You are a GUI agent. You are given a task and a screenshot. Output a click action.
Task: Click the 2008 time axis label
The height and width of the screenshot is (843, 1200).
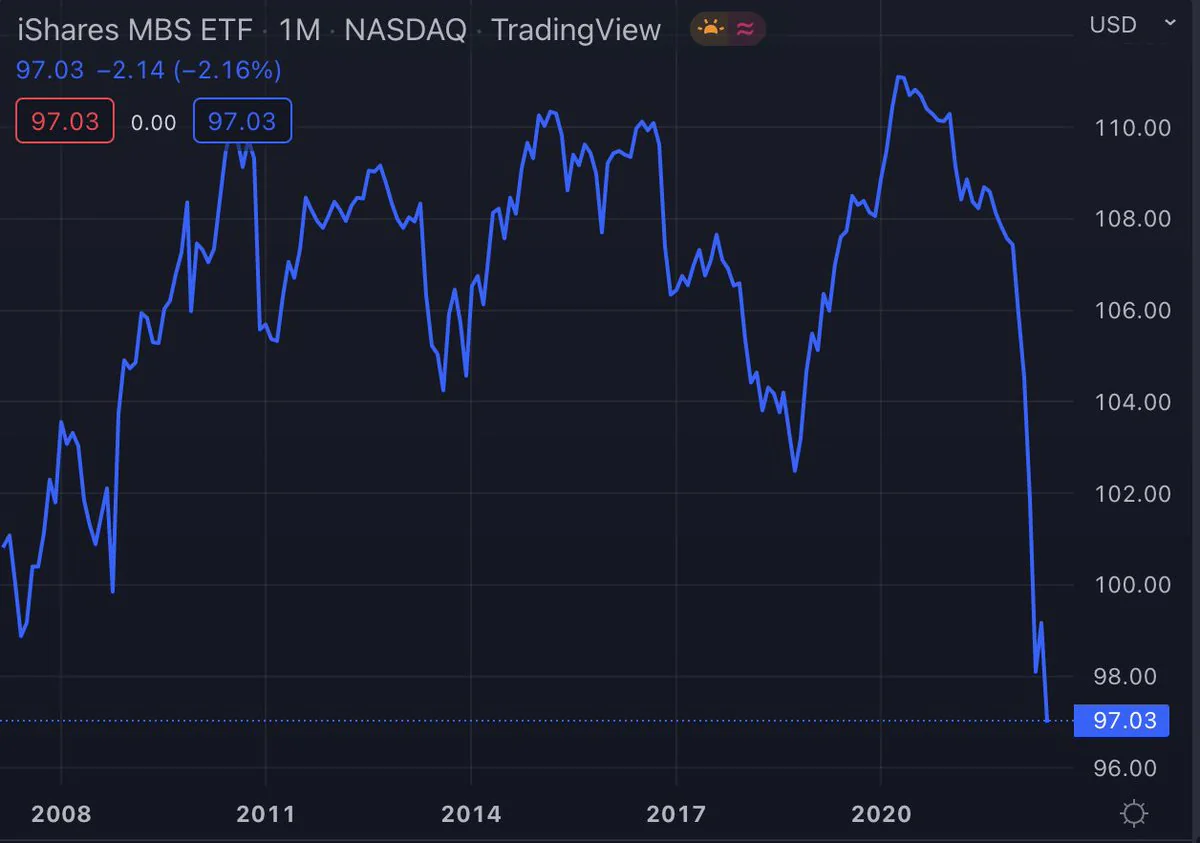[x=61, y=814]
